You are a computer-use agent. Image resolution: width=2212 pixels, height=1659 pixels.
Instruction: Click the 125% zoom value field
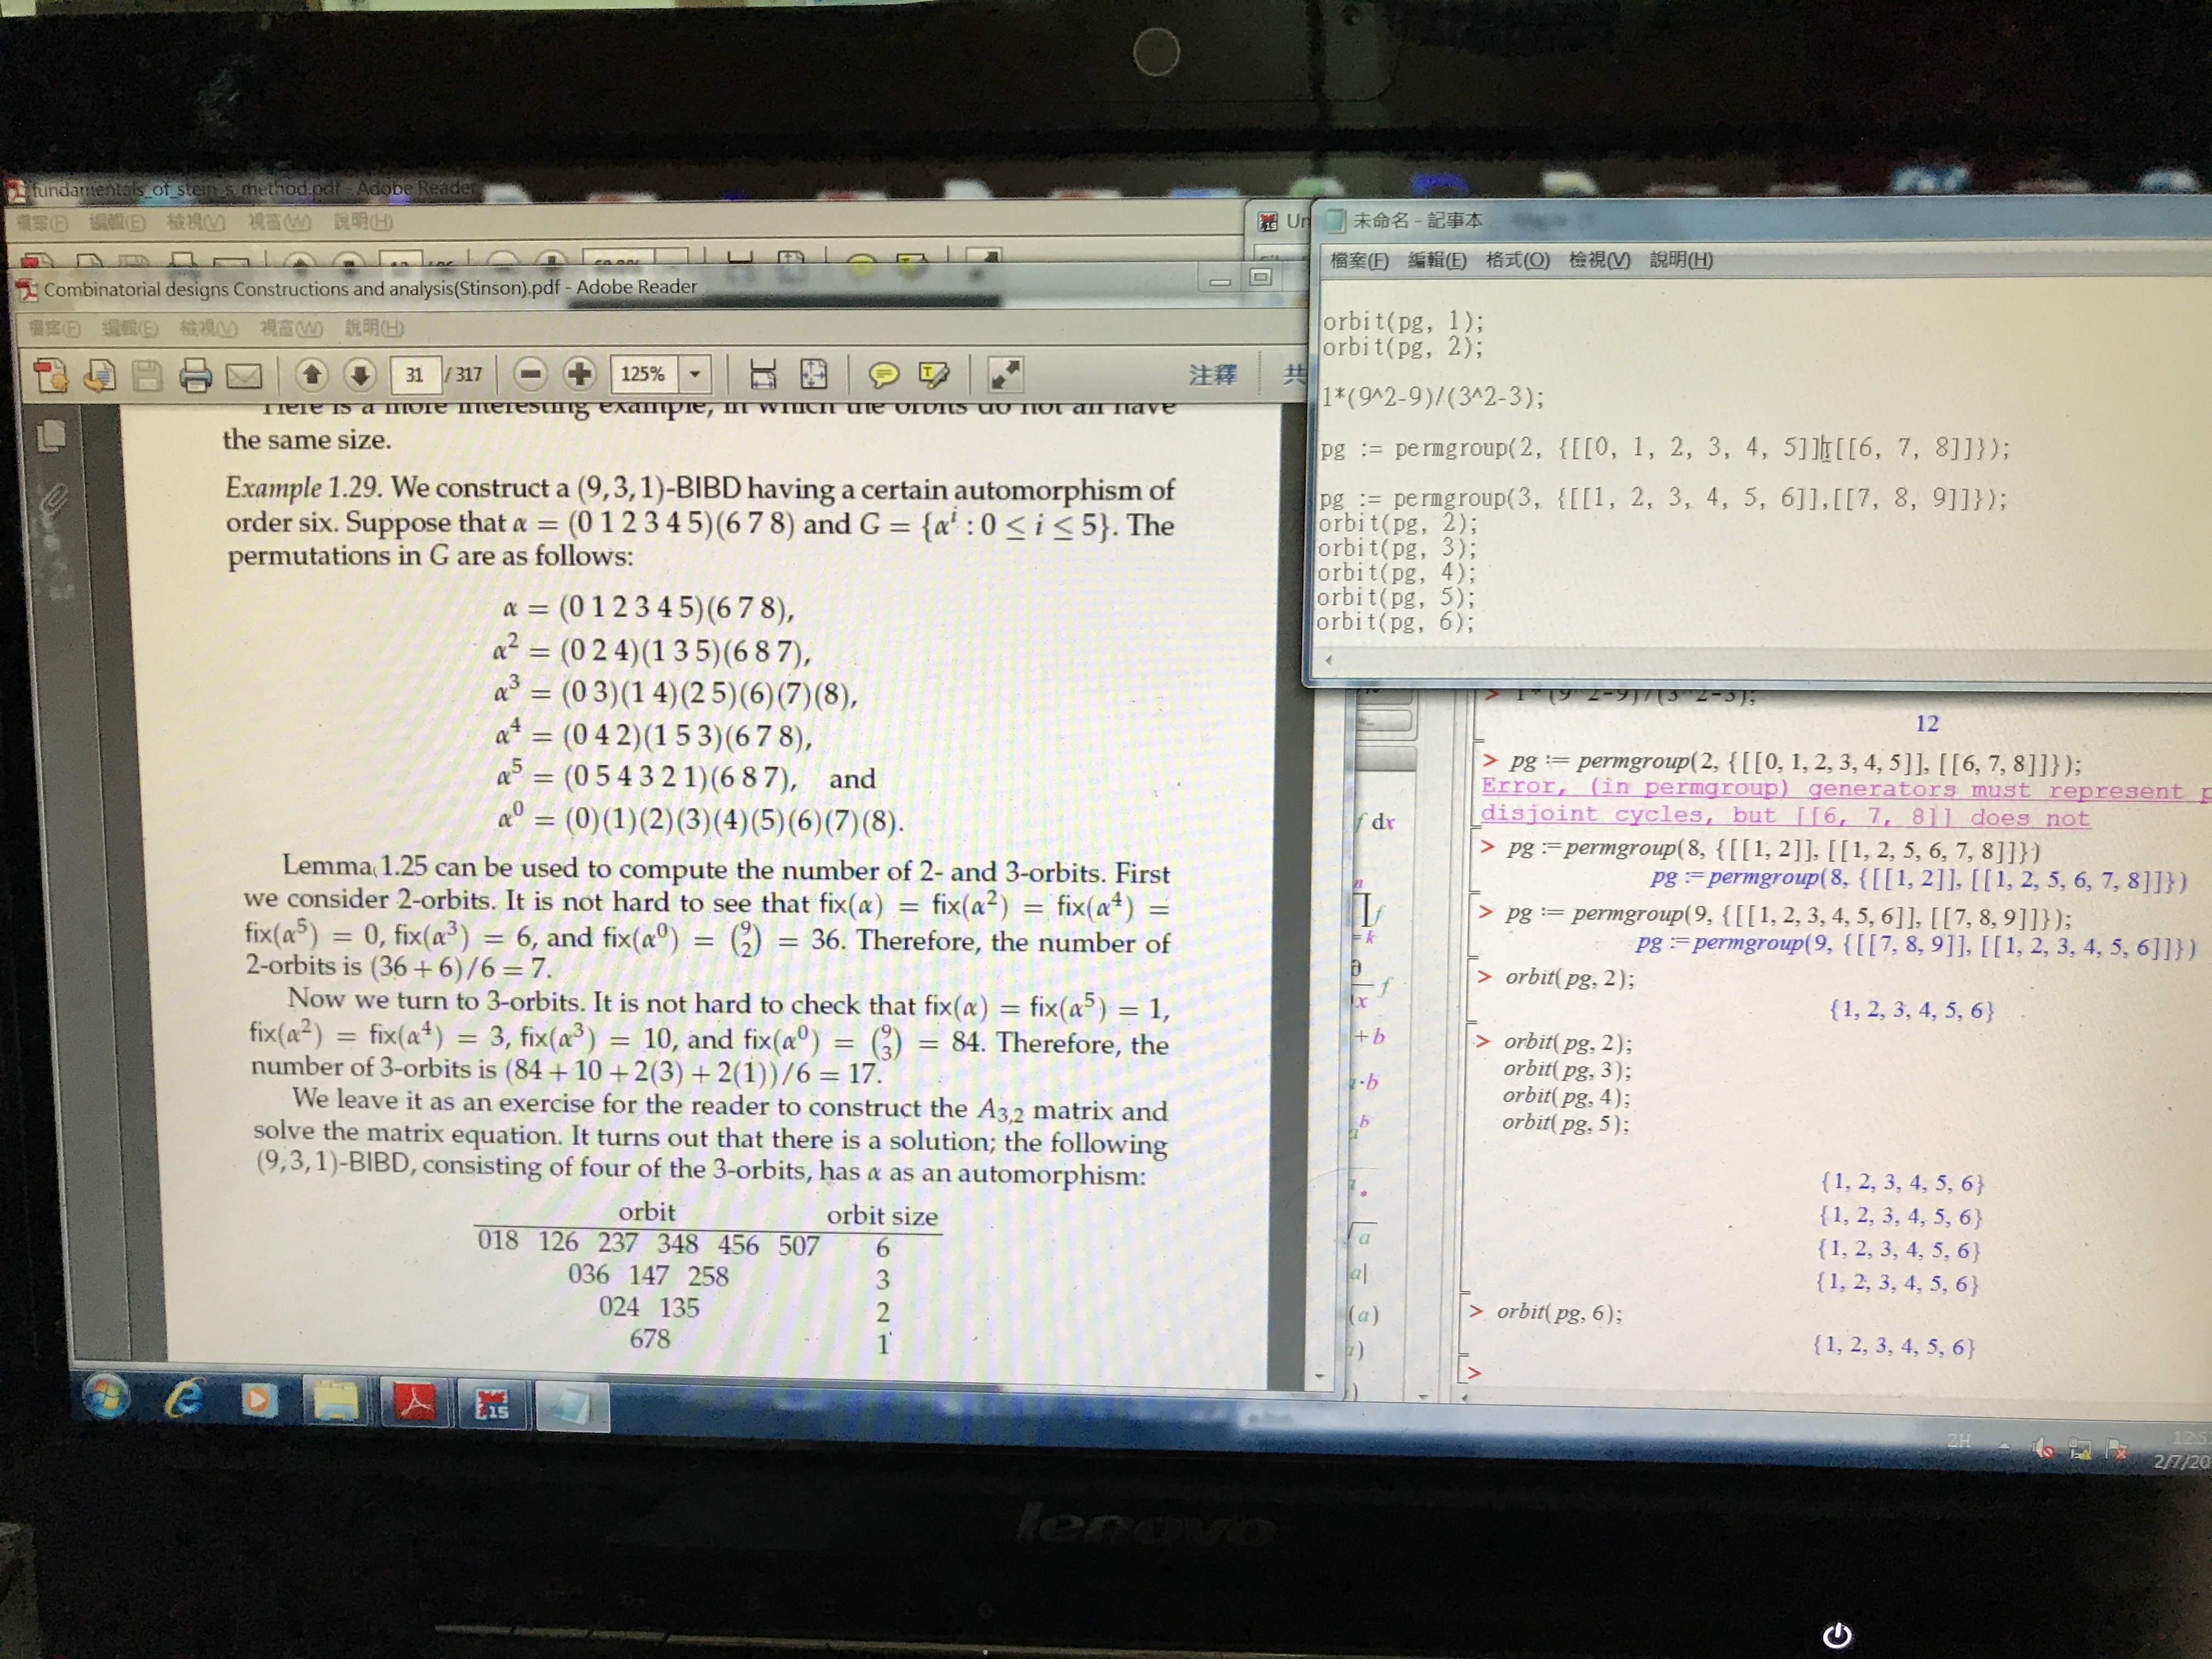[x=645, y=374]
